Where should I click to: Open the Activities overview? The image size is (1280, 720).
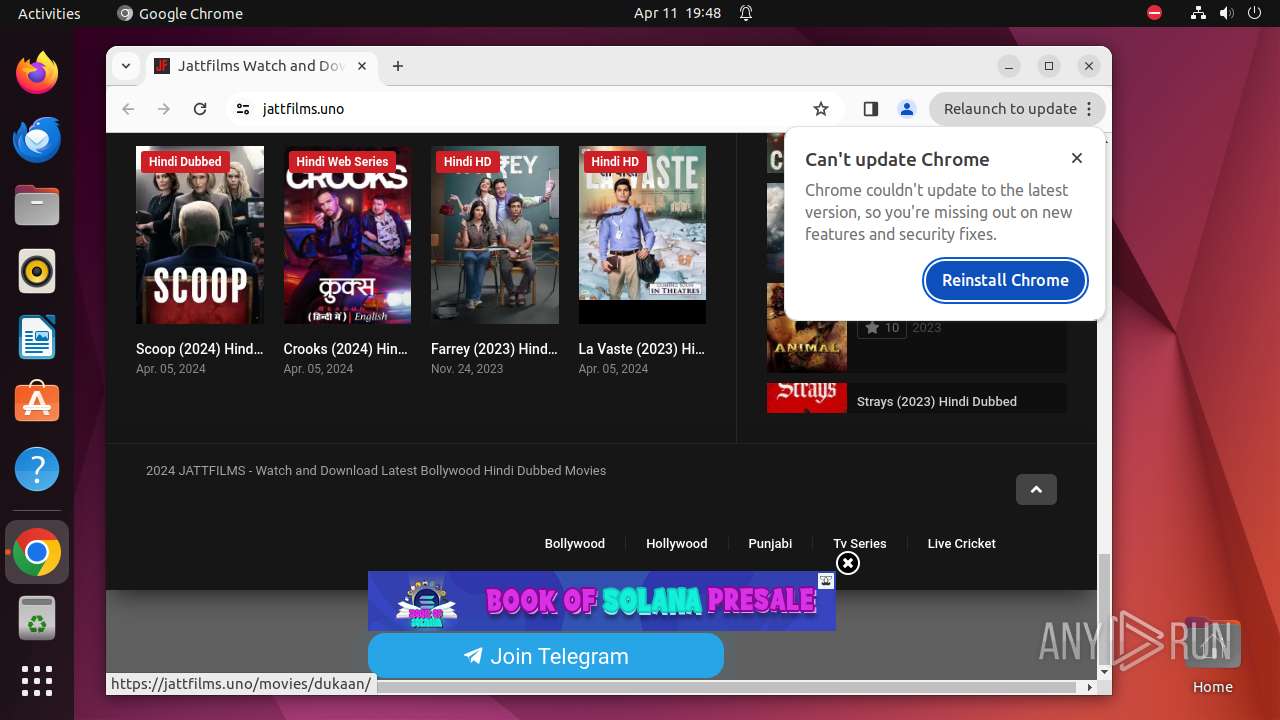49,13
